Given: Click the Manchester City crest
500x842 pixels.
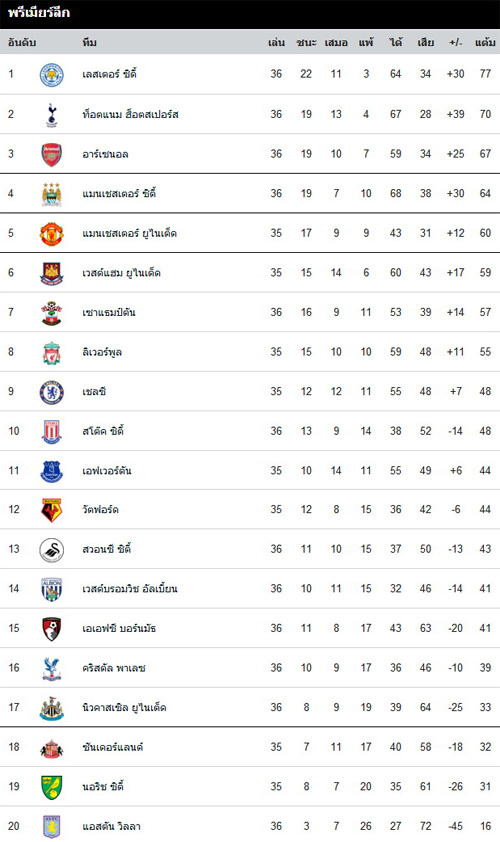Looking at the screenshot, I should [x=52, y=194].
